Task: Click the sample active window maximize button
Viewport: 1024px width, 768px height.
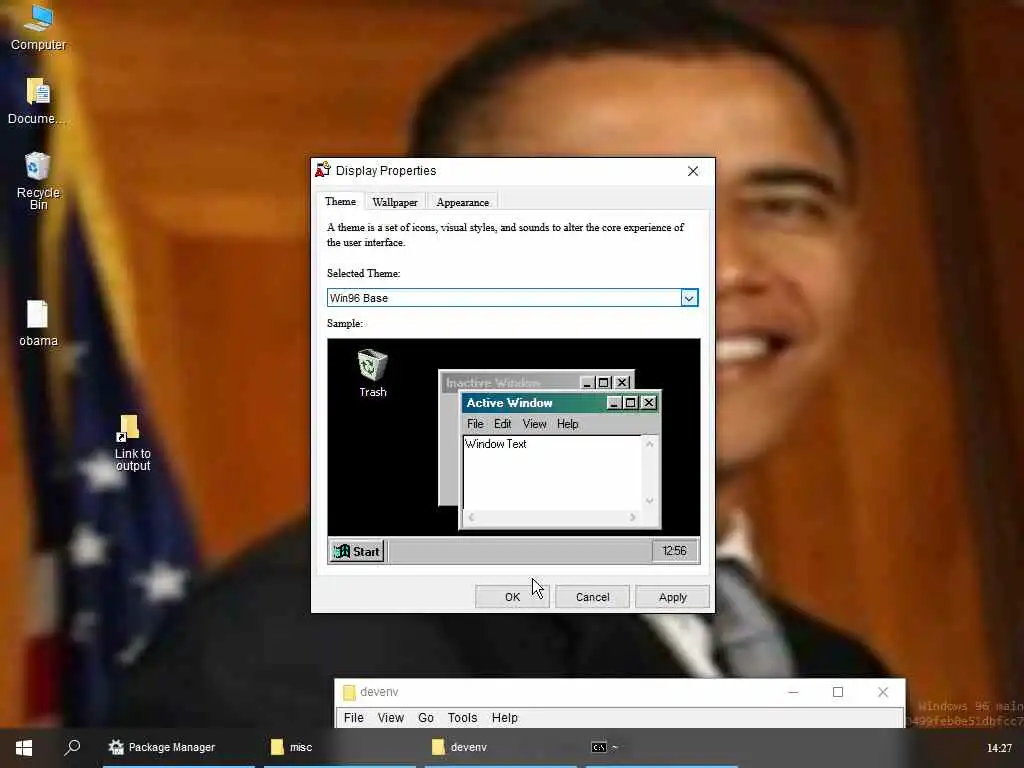Action: pyautogui.click(x=630, y=403)
